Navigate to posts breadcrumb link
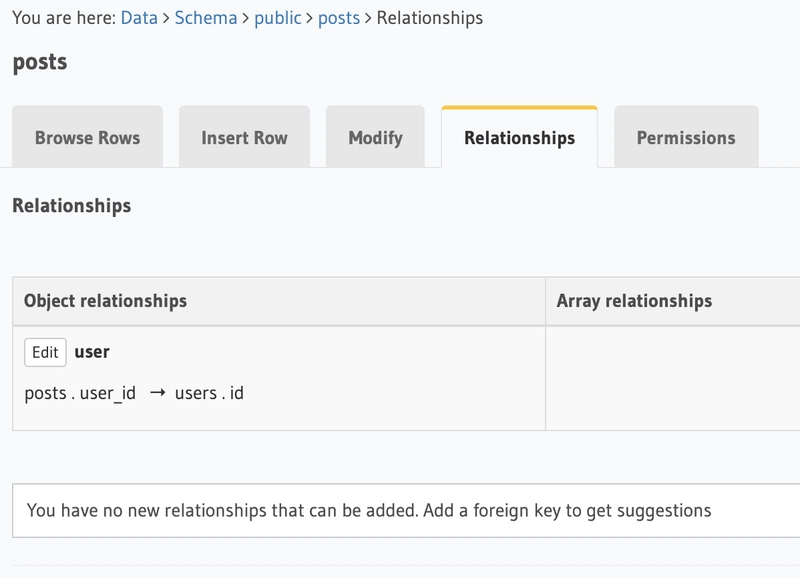Viewport: 800px width, 578px height. click(339, 18)
